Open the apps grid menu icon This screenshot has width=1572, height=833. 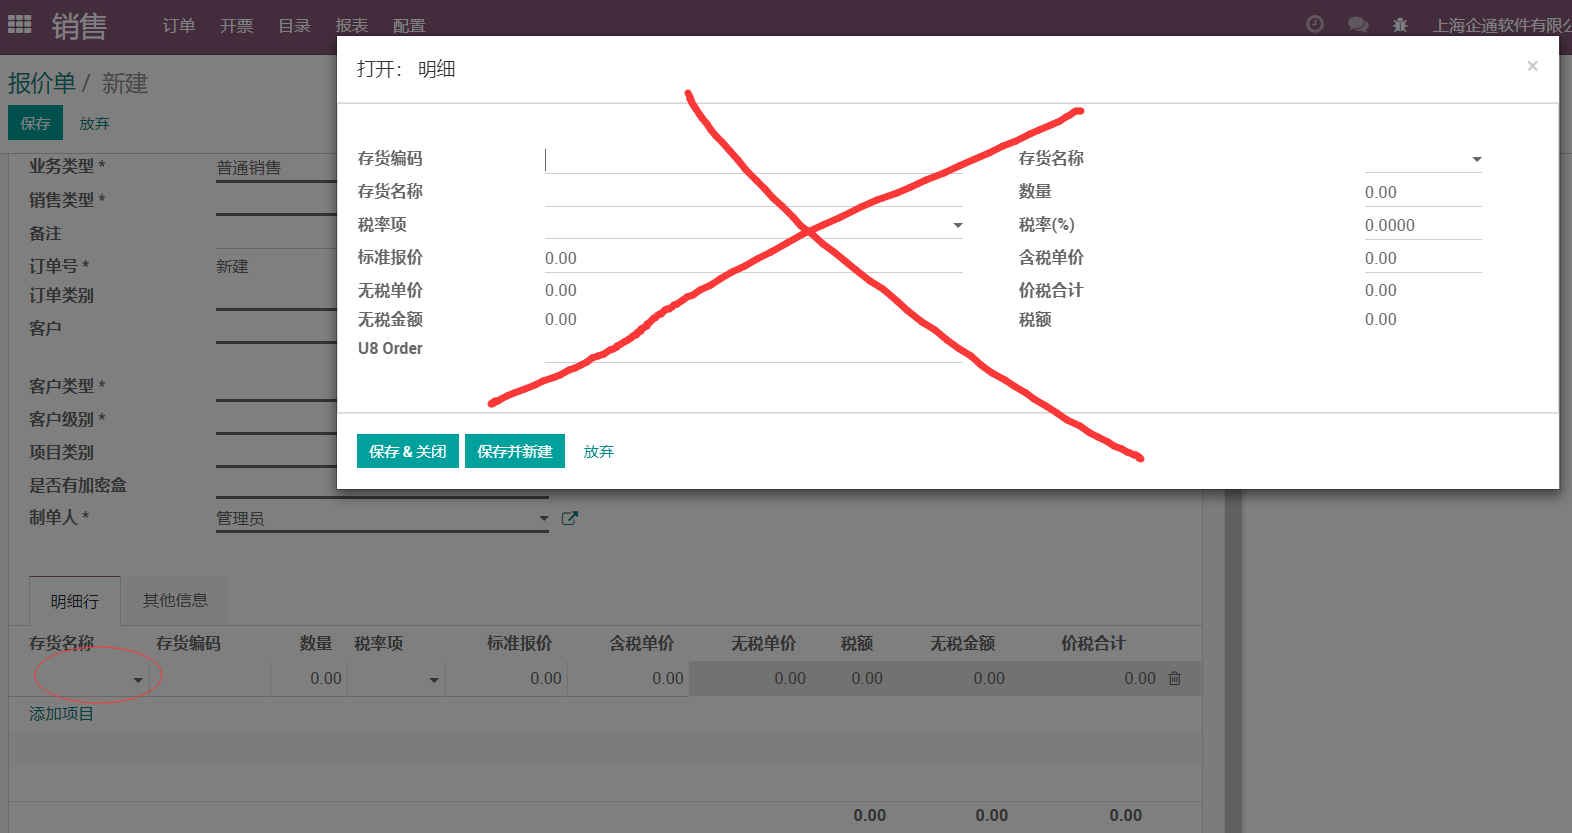(x=19, y=24)
